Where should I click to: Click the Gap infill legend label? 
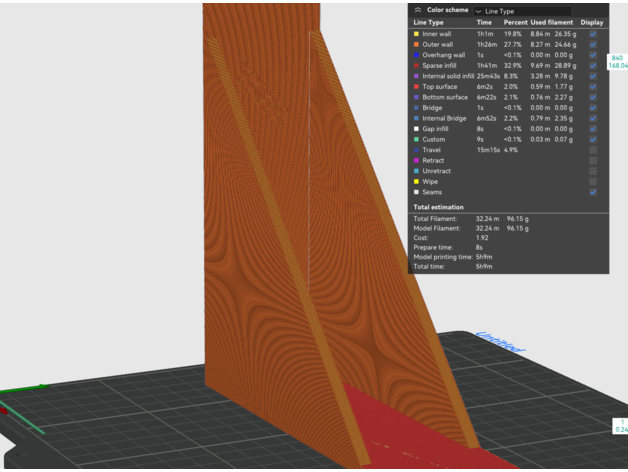(x=438, y=129)
